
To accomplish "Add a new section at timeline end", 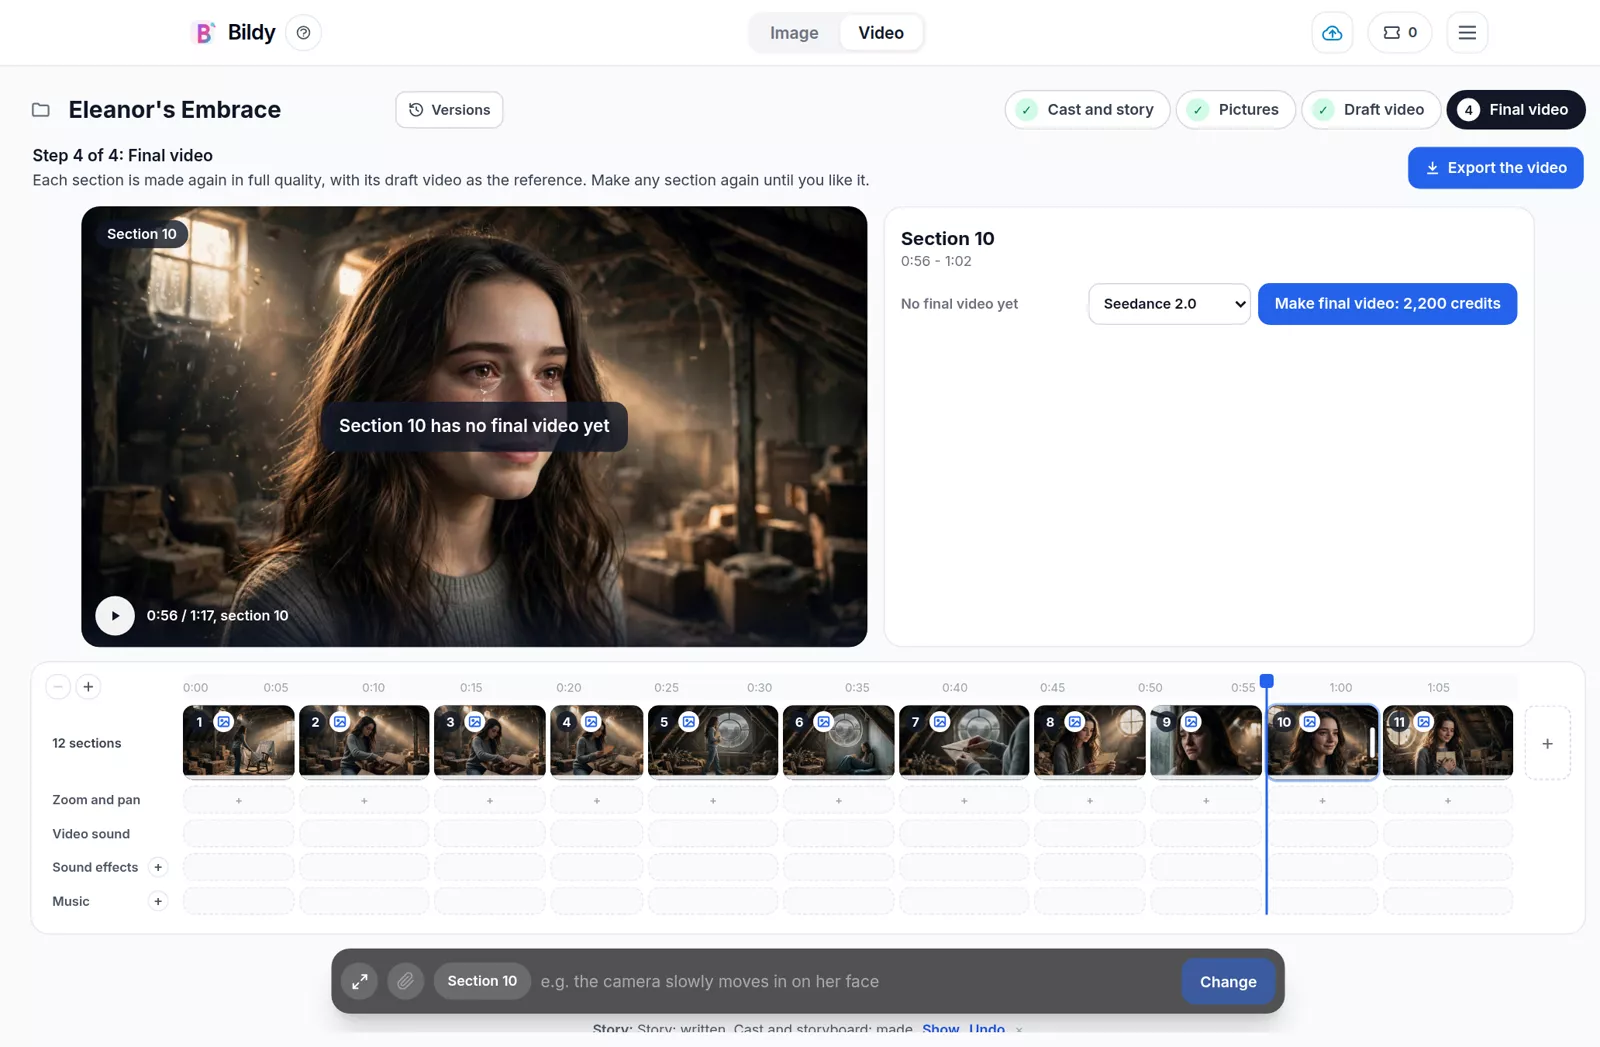I will pyautogui.click(x=1547, y=744).
